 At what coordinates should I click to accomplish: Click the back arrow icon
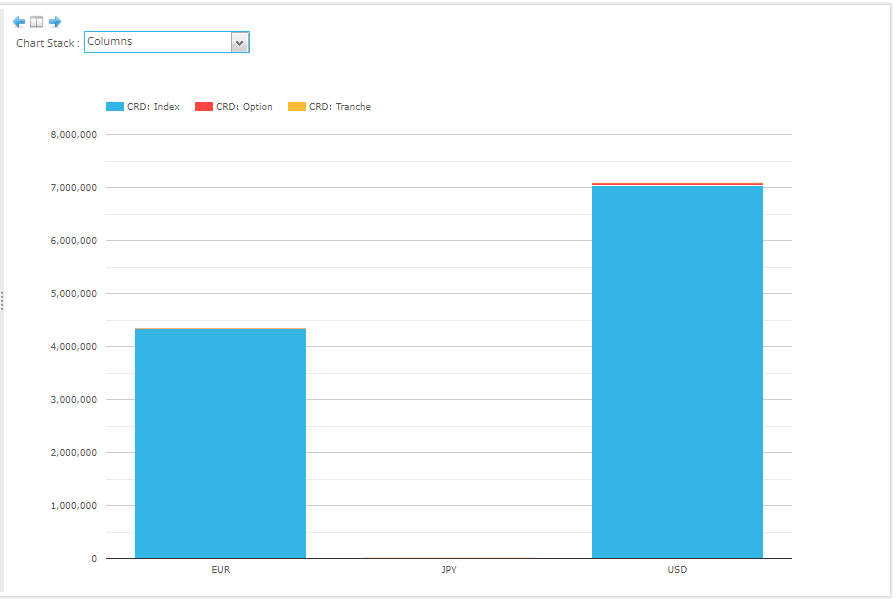(x=19, y=22)
